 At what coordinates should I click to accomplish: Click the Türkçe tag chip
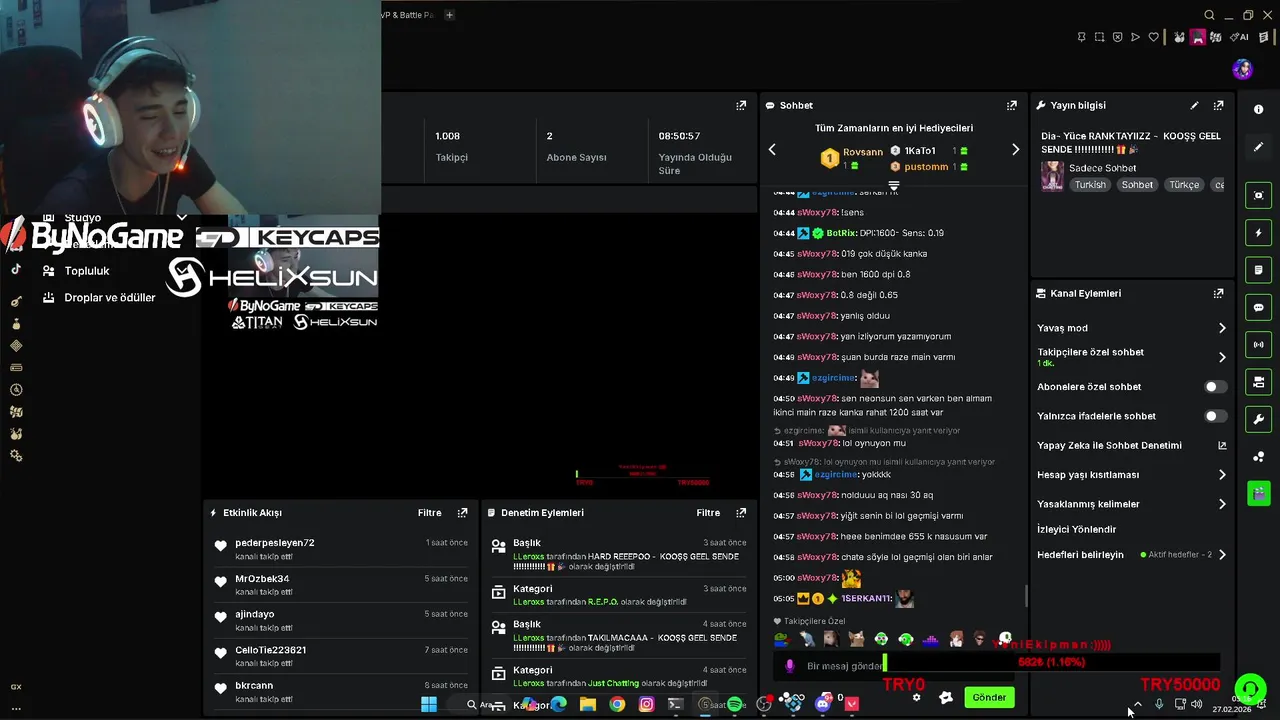(1184, 185)
